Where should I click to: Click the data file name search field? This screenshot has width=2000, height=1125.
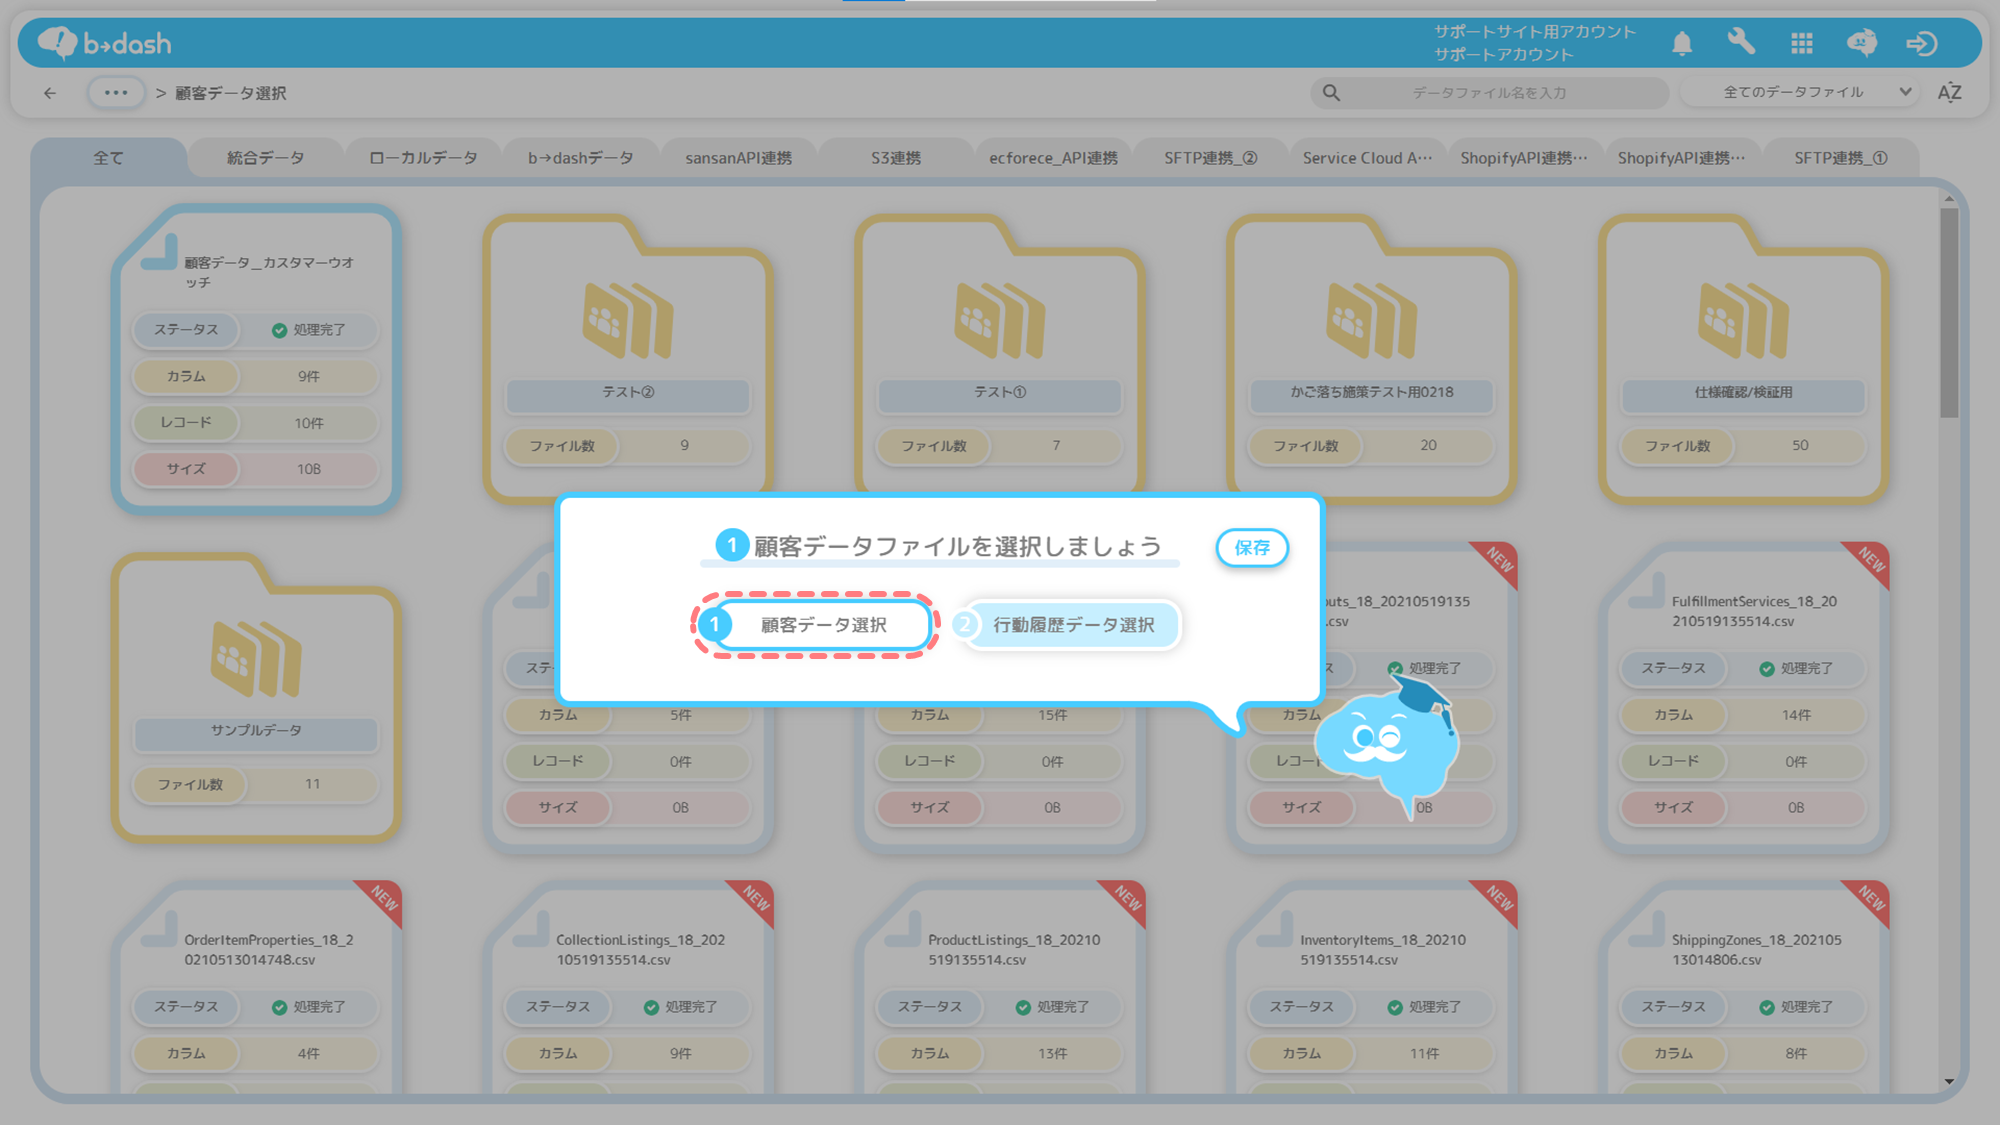[1489, 93]
